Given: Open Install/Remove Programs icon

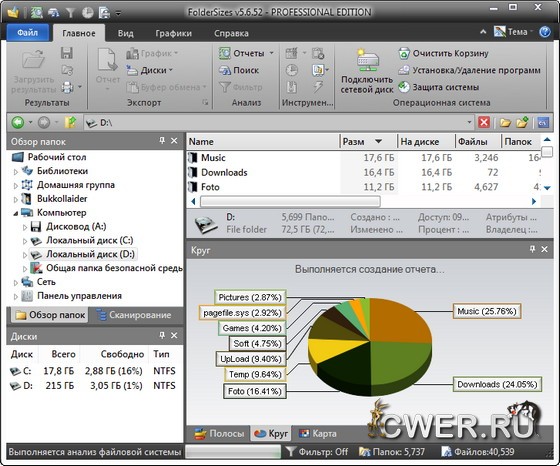Looking at the screenshot, I should (x=404, y=70).
